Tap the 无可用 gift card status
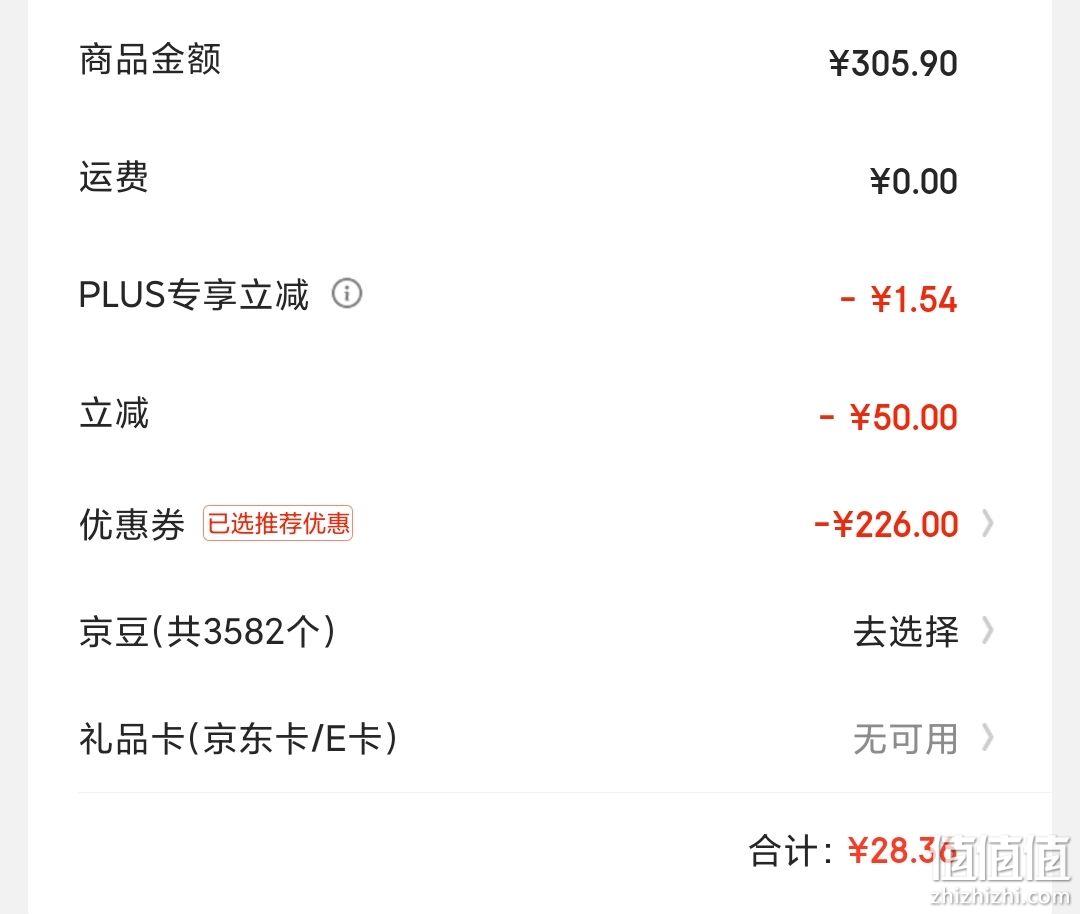 (x=906, y=739)
